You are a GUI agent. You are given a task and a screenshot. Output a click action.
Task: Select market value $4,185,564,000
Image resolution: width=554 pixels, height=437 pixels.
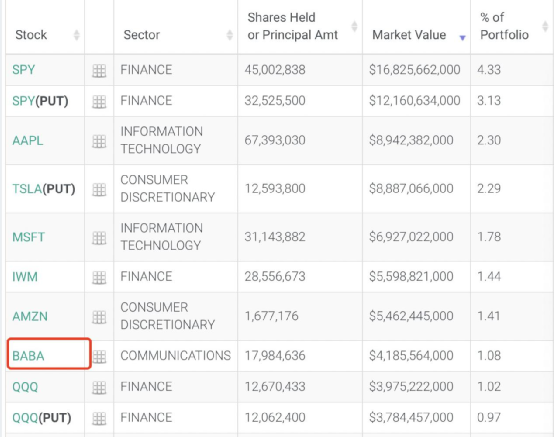(x=411, y=355)
